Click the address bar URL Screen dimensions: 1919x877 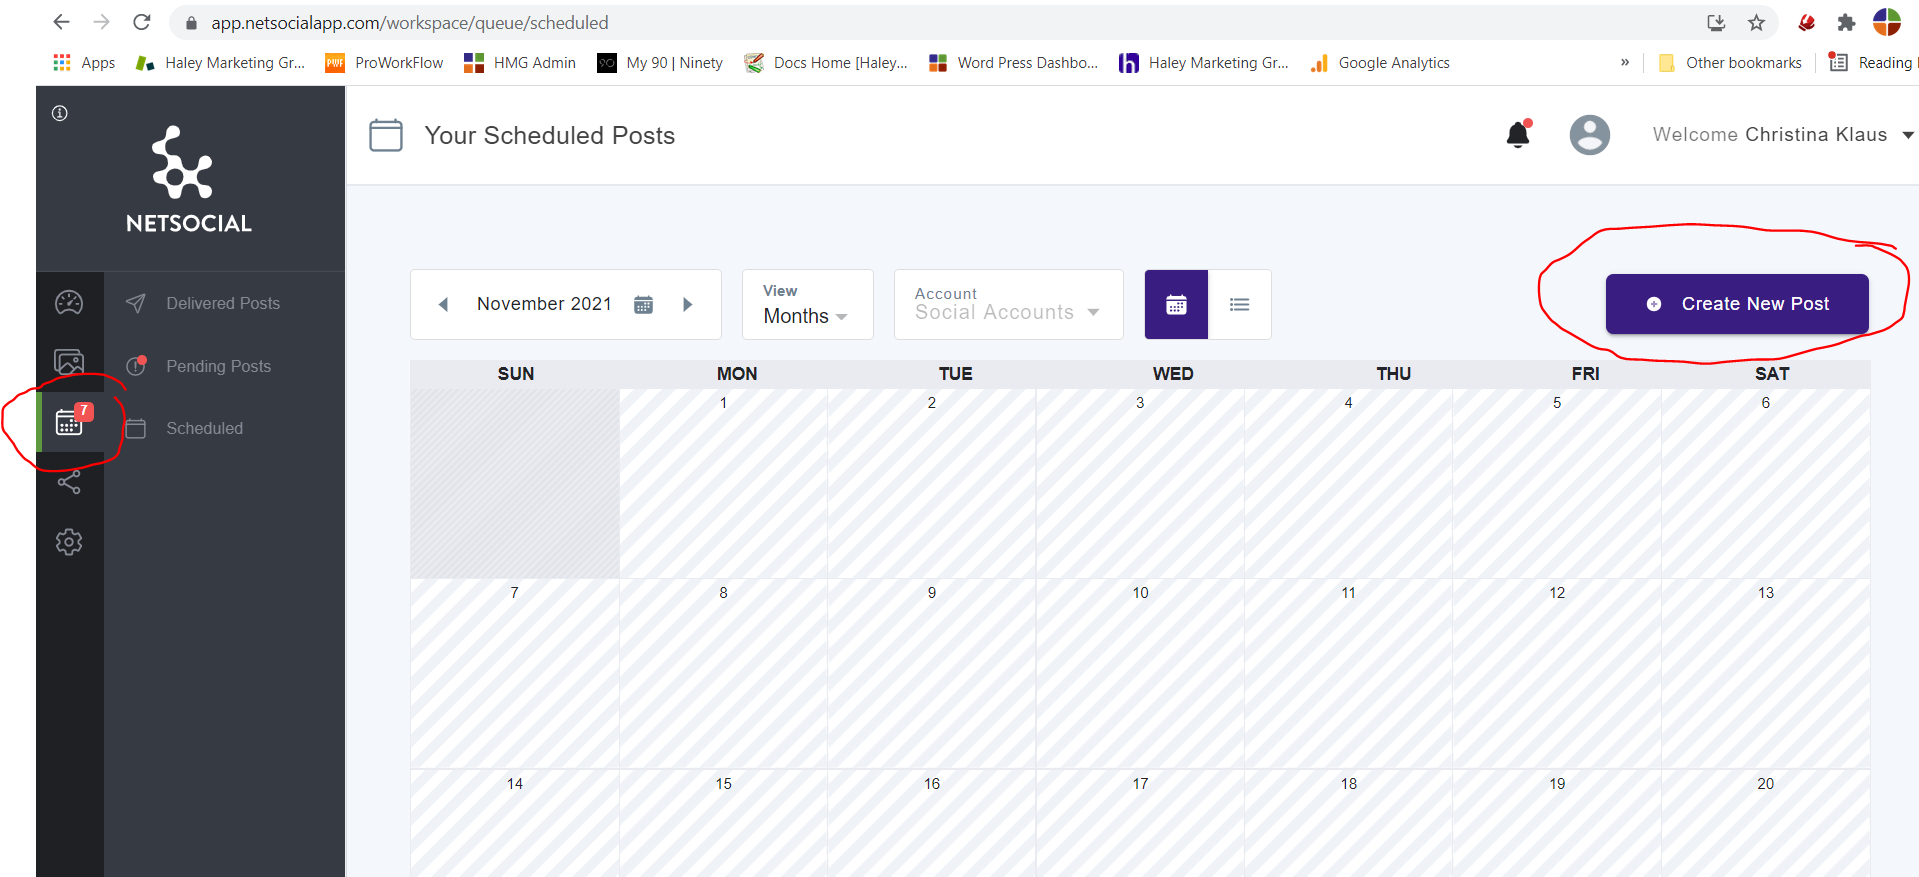pyautogui.click(x=409, y=22)
